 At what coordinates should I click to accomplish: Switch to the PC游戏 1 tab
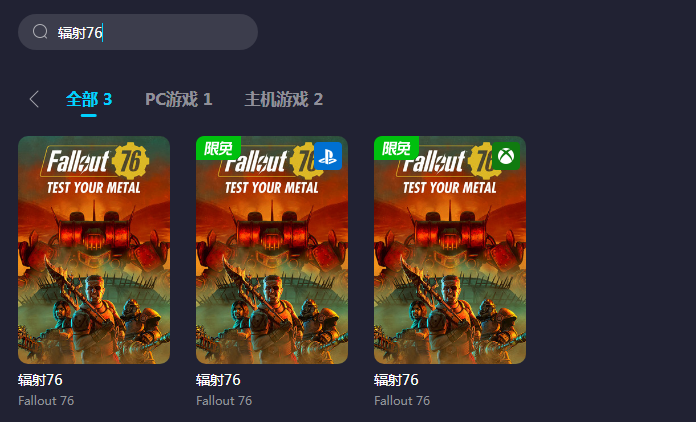(178, 99)
